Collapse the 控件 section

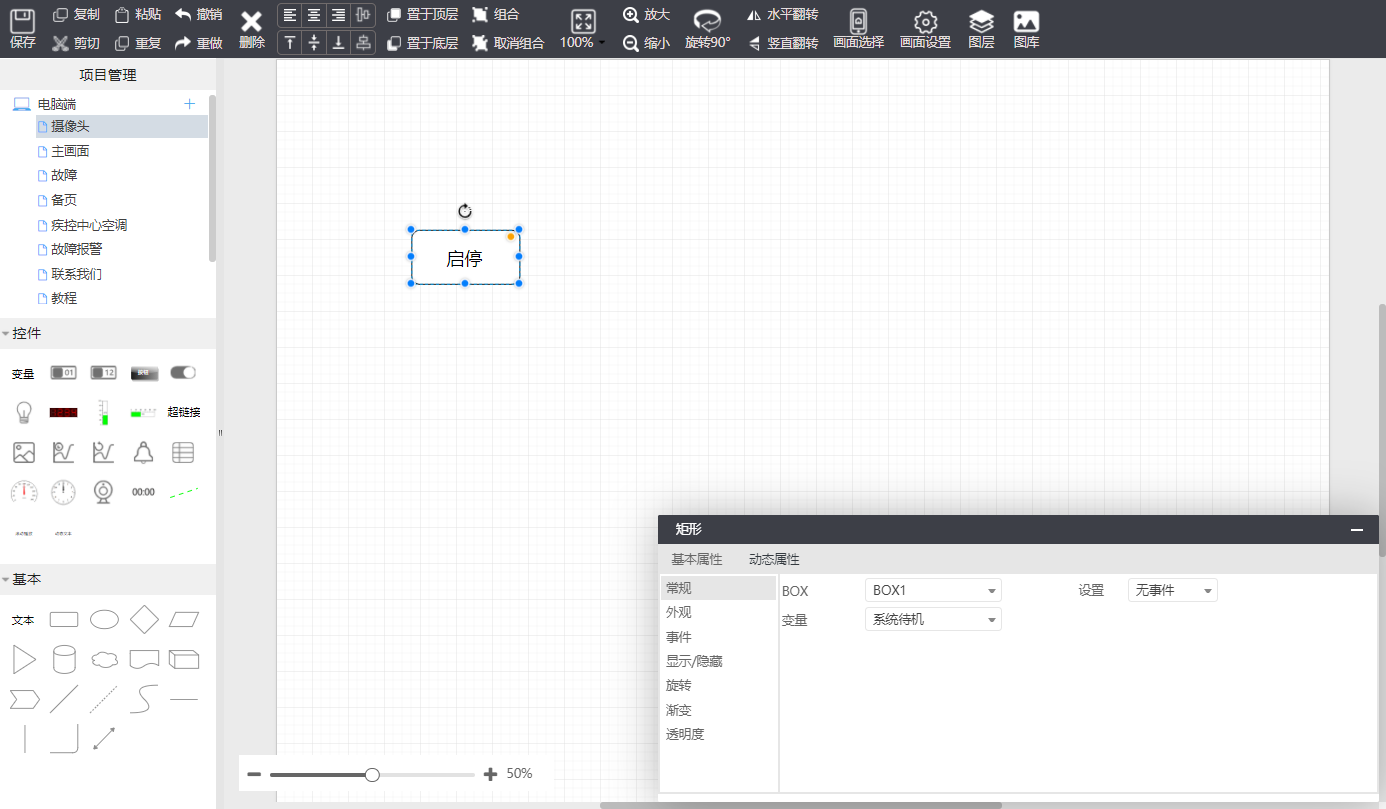6,334
